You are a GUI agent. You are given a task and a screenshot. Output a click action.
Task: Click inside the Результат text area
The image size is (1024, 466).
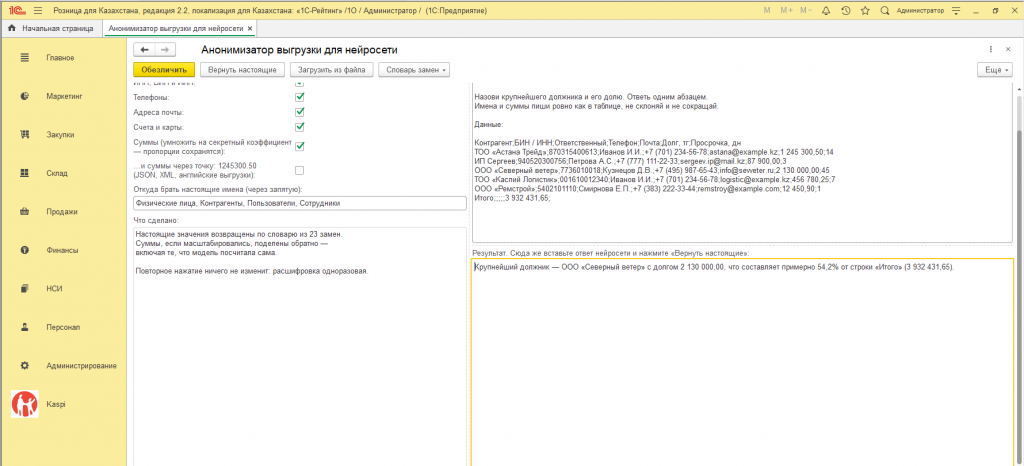[741, 362]
